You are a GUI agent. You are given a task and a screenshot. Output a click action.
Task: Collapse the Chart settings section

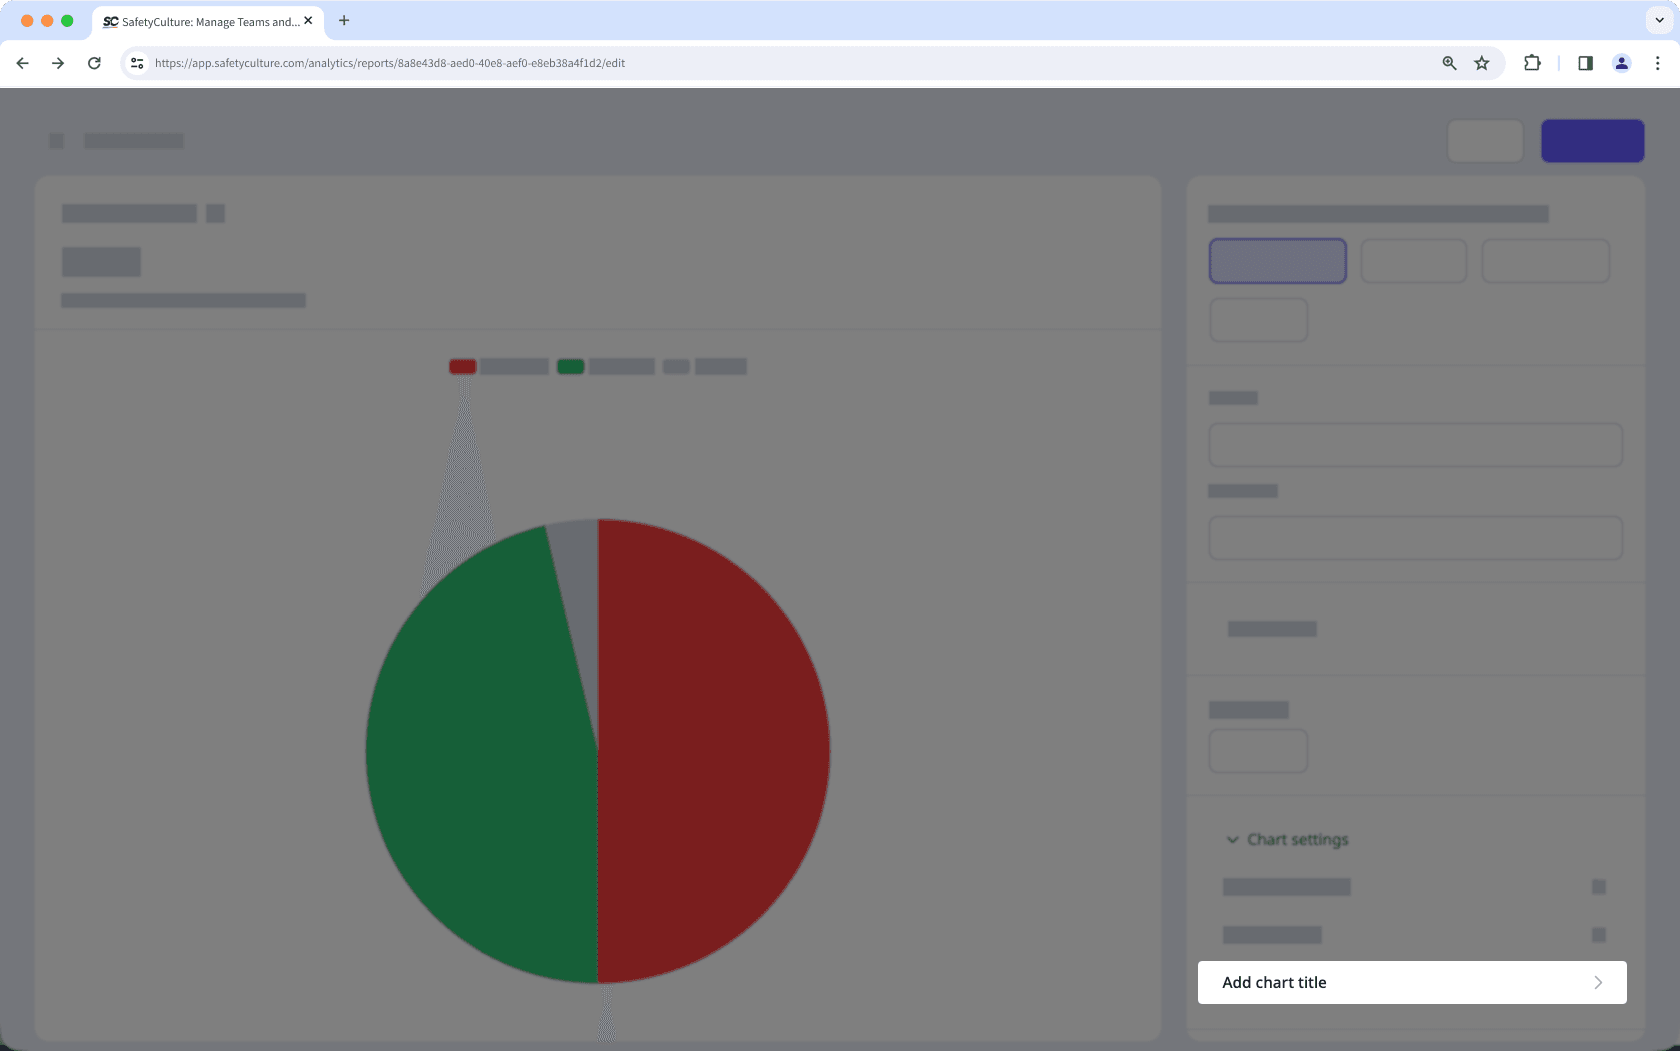tap(1233, 839)
